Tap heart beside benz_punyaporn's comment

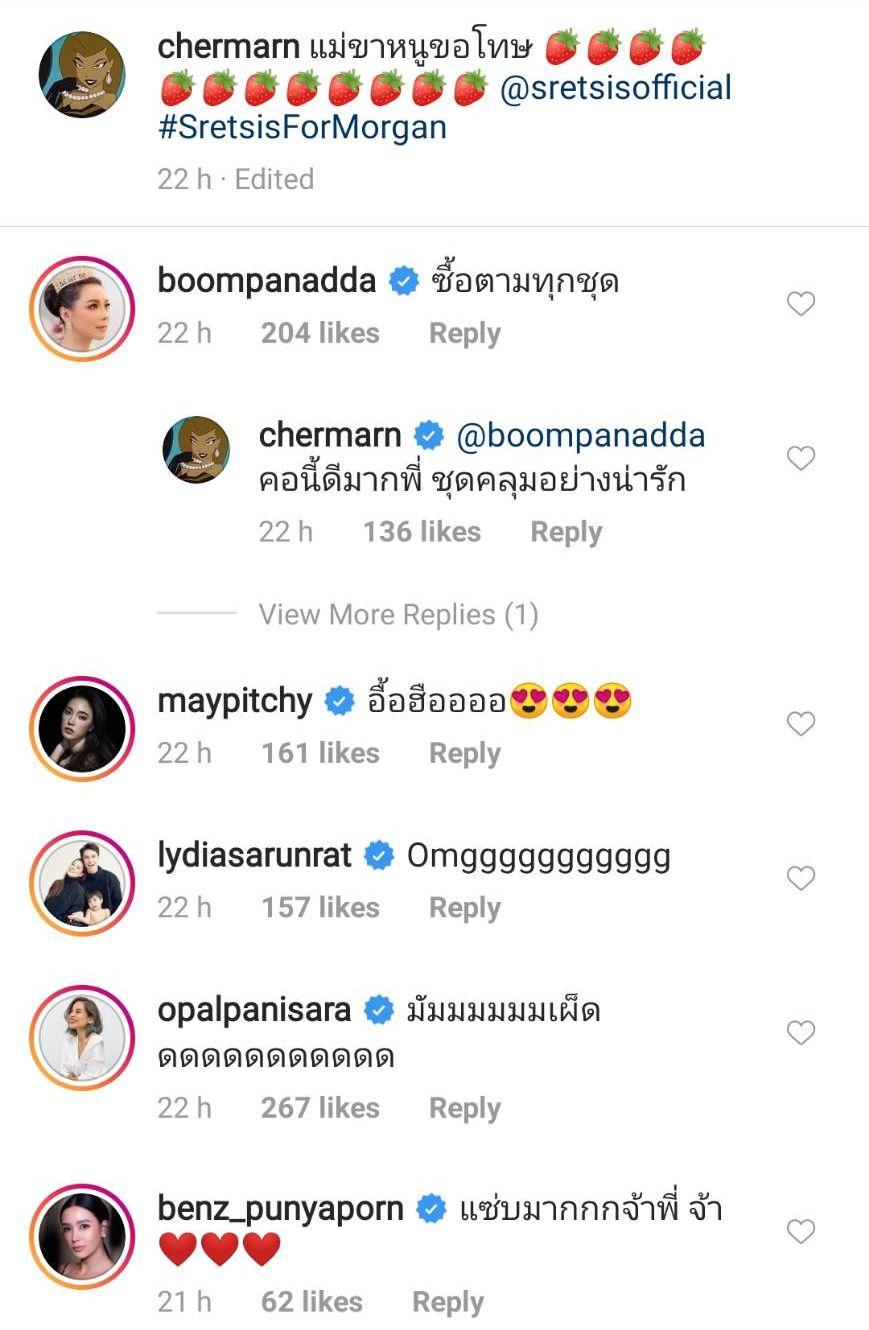tap(801, 1232)
